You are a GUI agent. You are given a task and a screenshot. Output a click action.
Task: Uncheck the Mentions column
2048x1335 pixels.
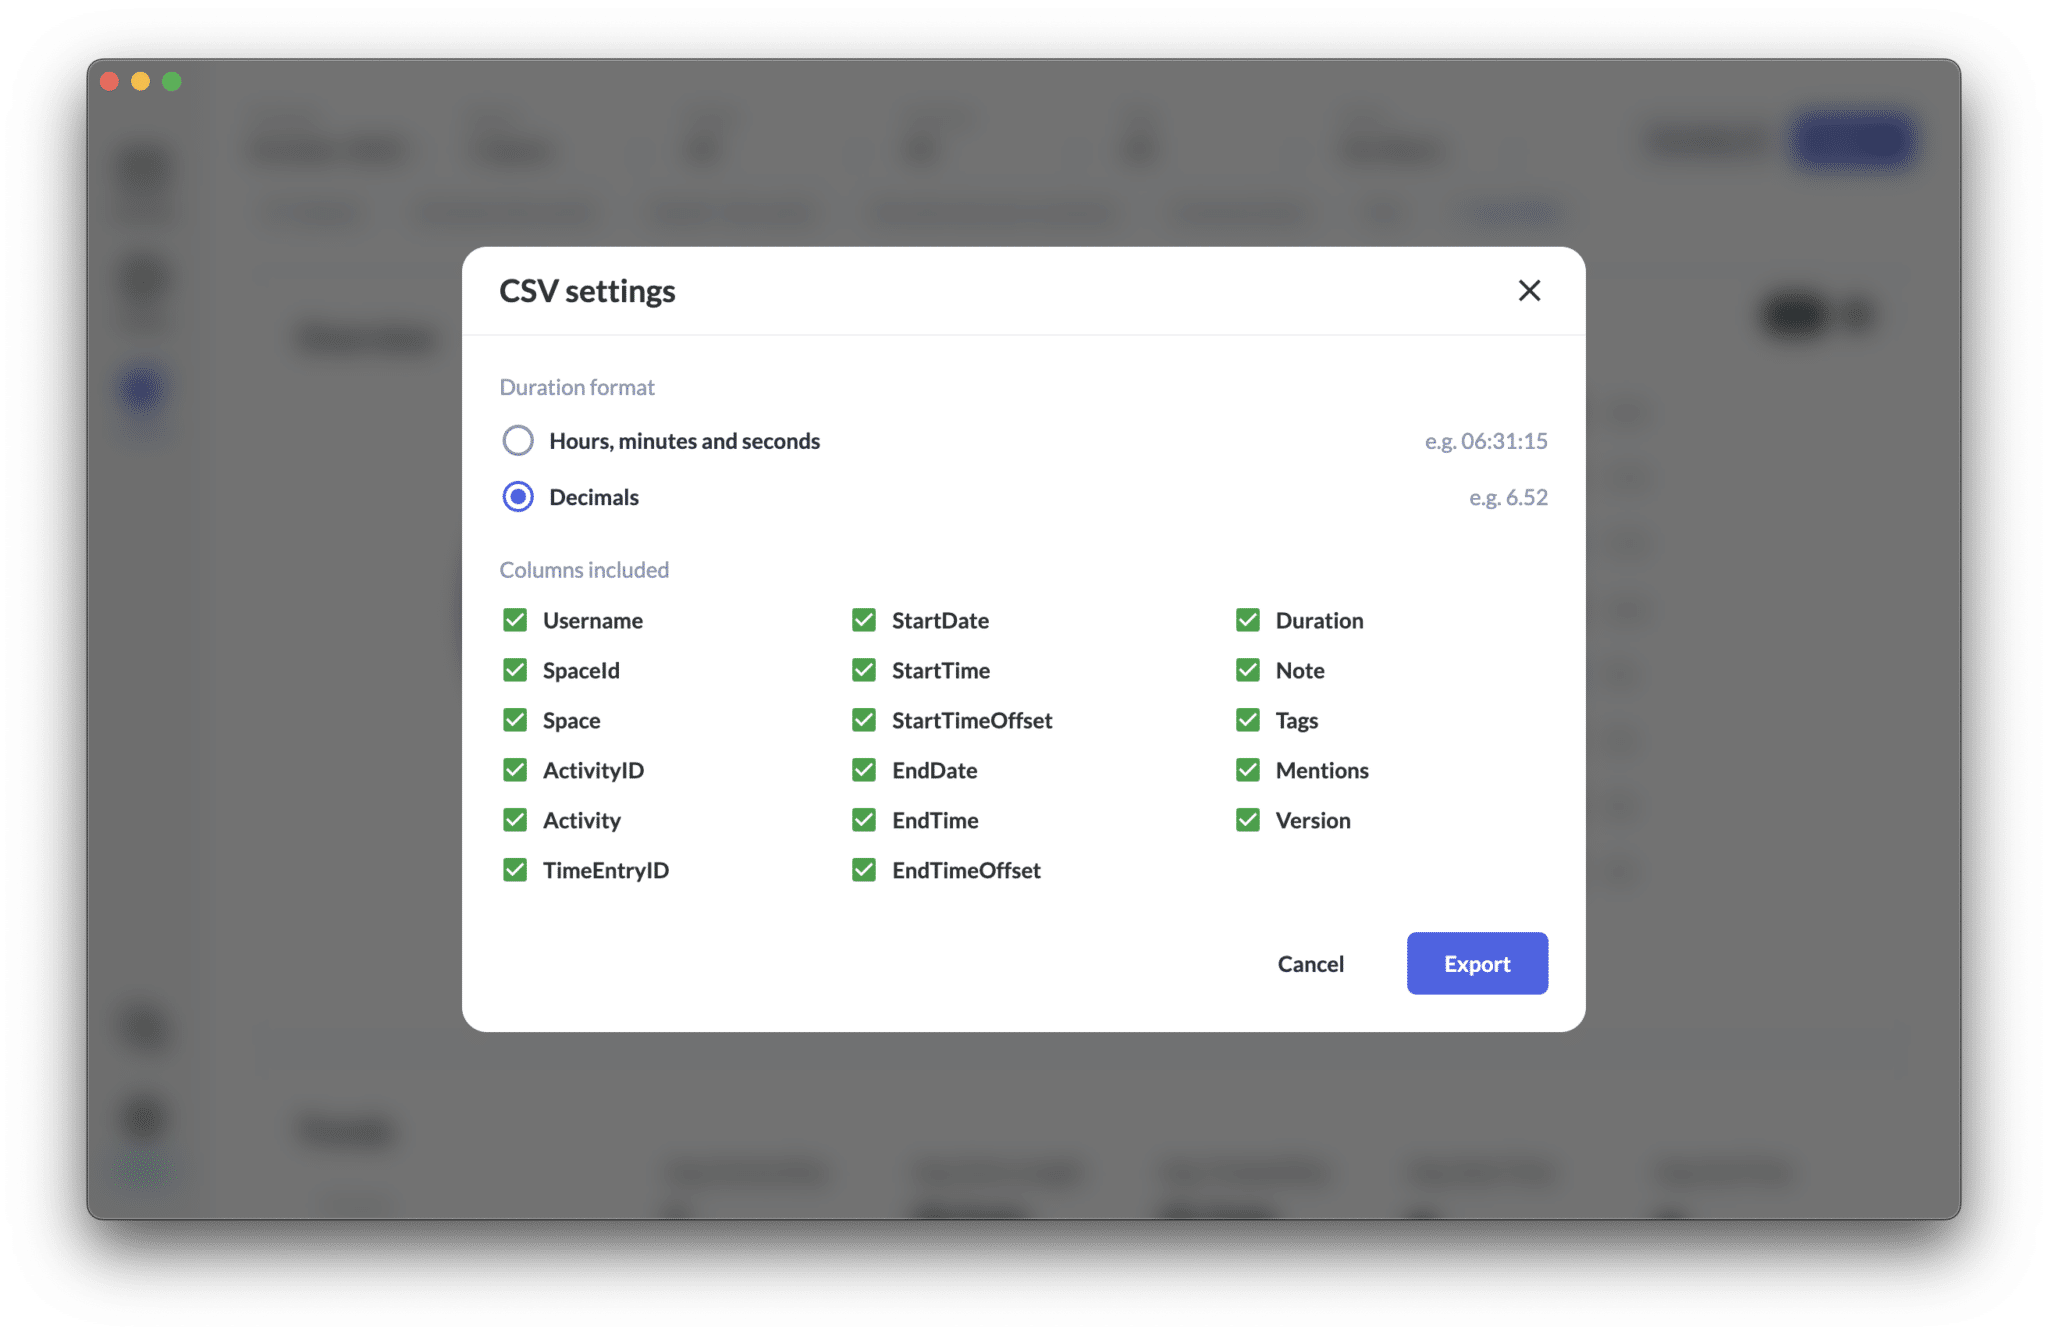coord(1248,770)
